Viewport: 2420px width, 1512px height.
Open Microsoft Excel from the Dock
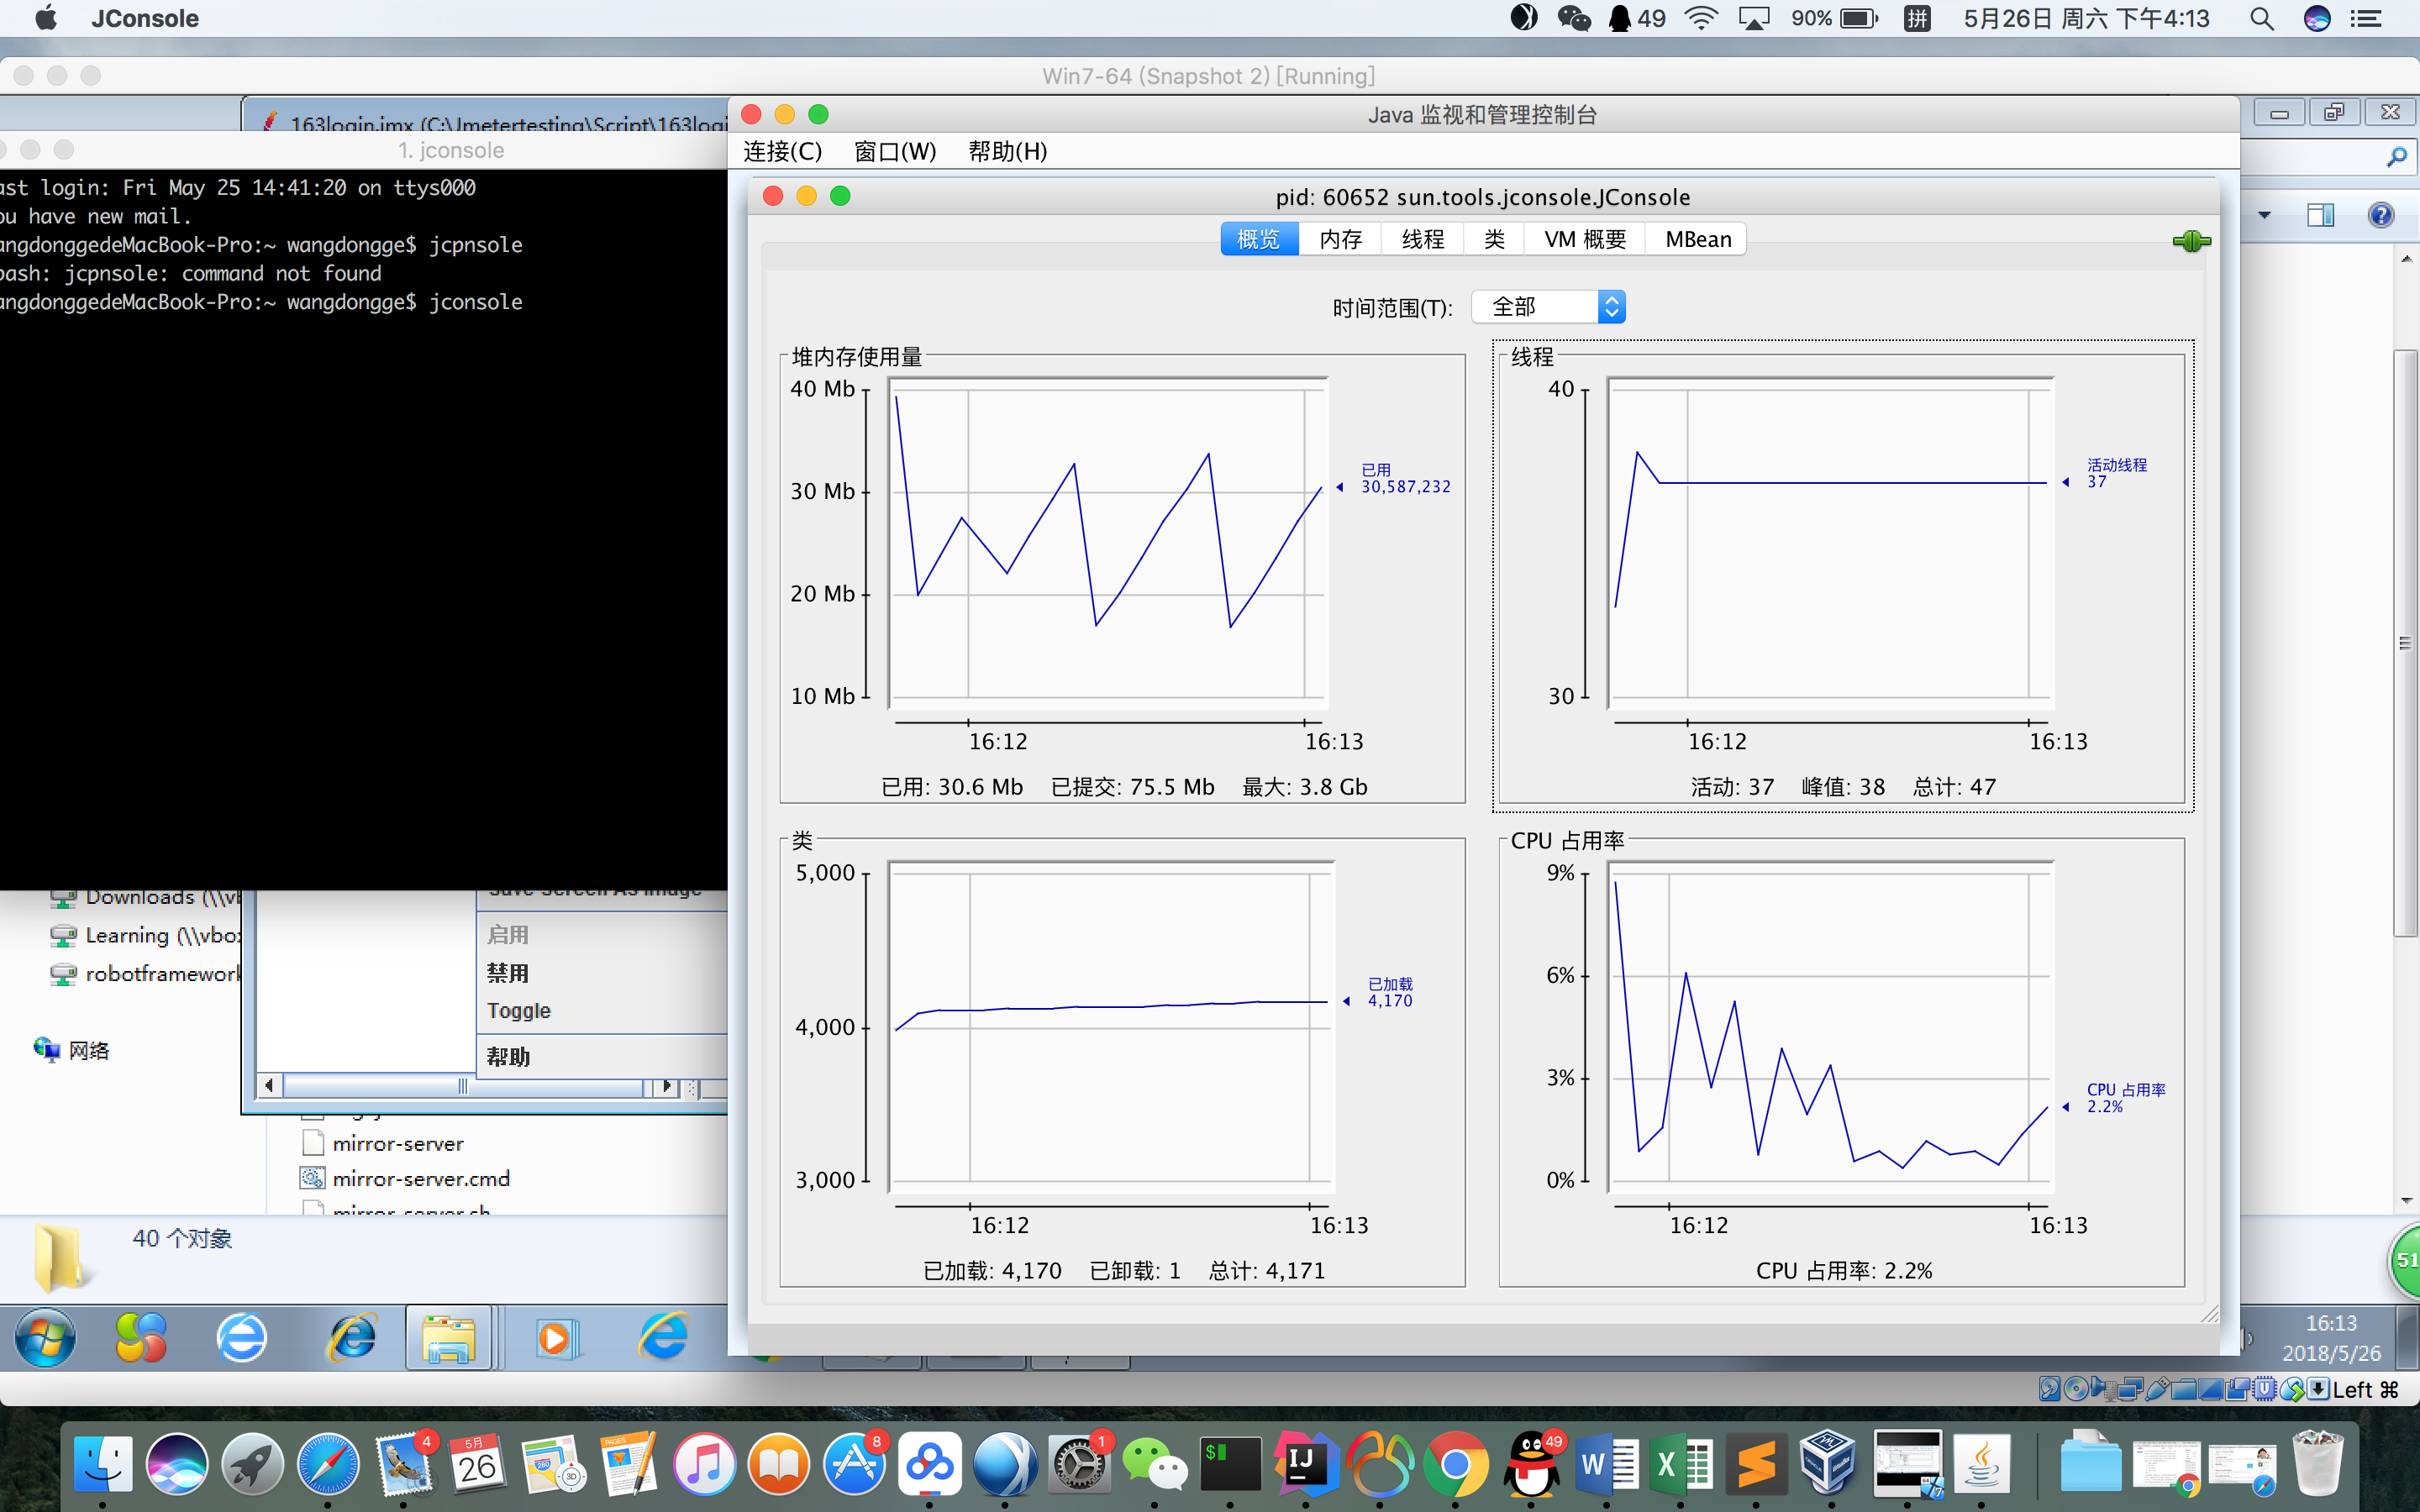tap(1681, 1465)
